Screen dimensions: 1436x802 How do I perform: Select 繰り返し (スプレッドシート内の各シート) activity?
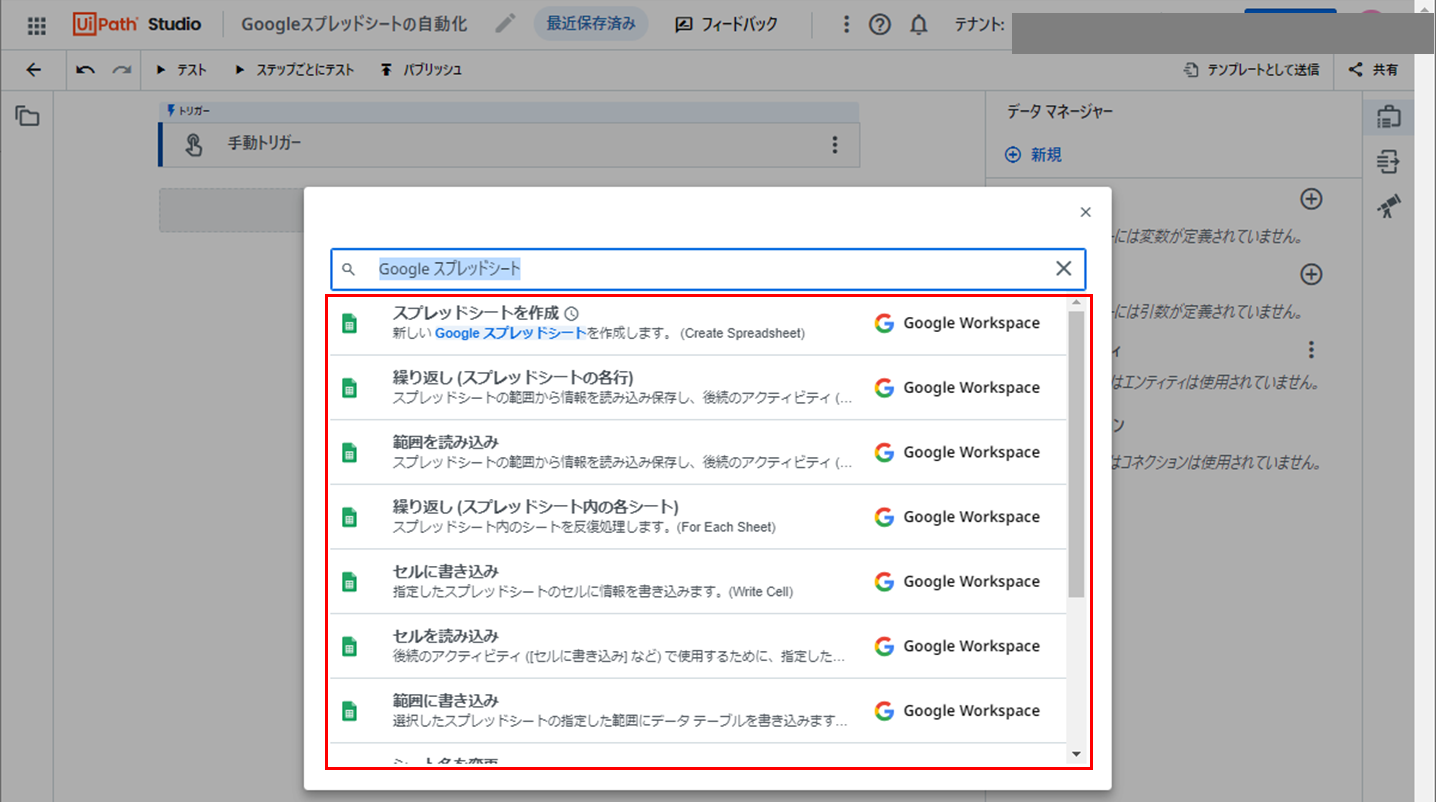[698, 517]
